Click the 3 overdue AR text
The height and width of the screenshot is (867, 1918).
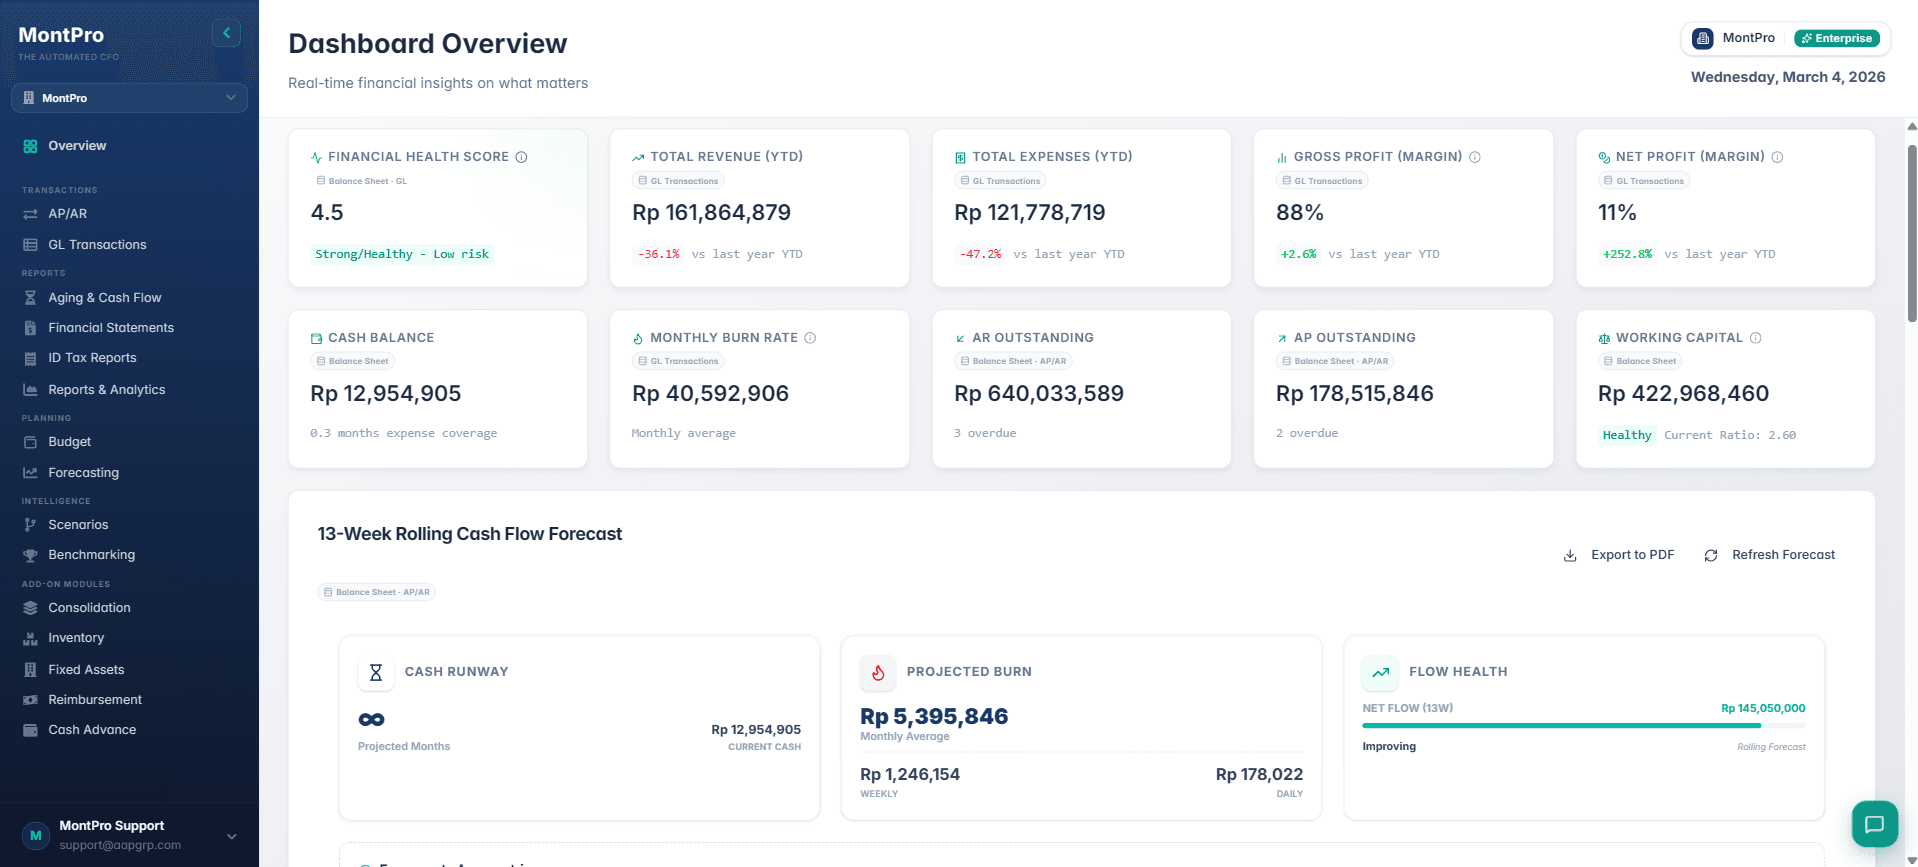pyautogui.click(x=985, y=433)
